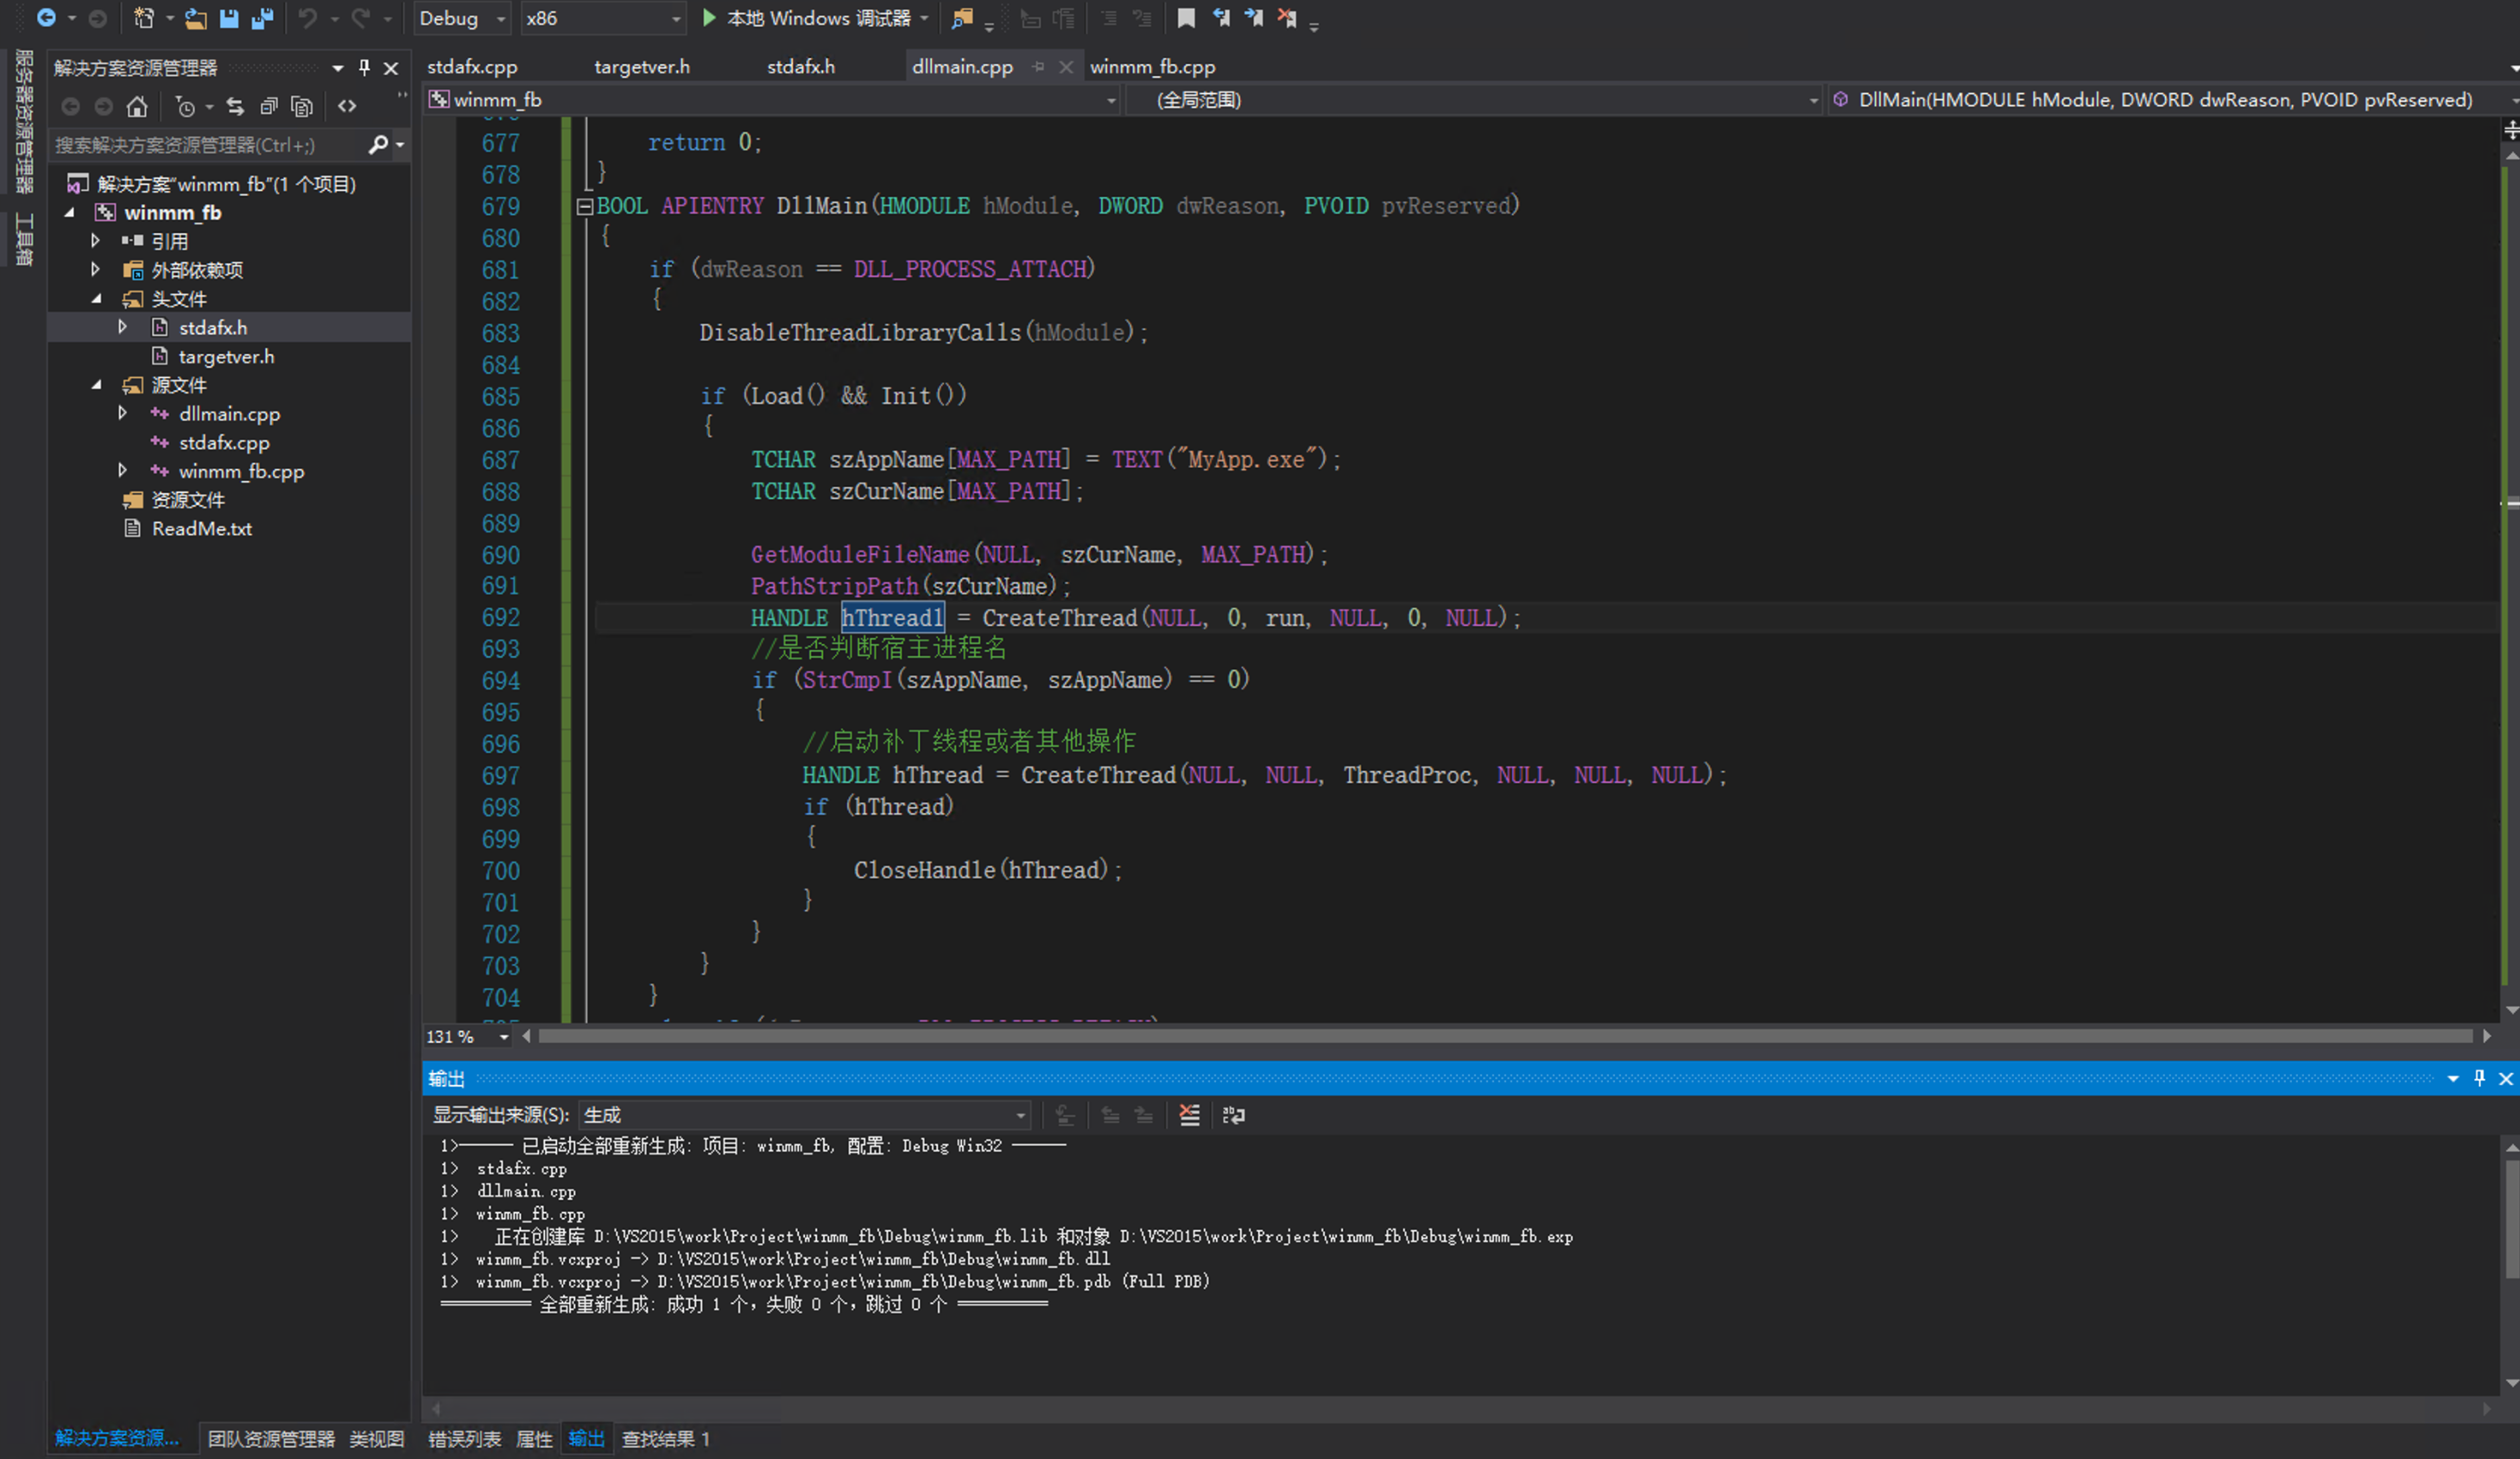Switch to the winmm_fb.cpp editor tab
Viewport: 2520px width, 1459px height.
pos(1153,67)
